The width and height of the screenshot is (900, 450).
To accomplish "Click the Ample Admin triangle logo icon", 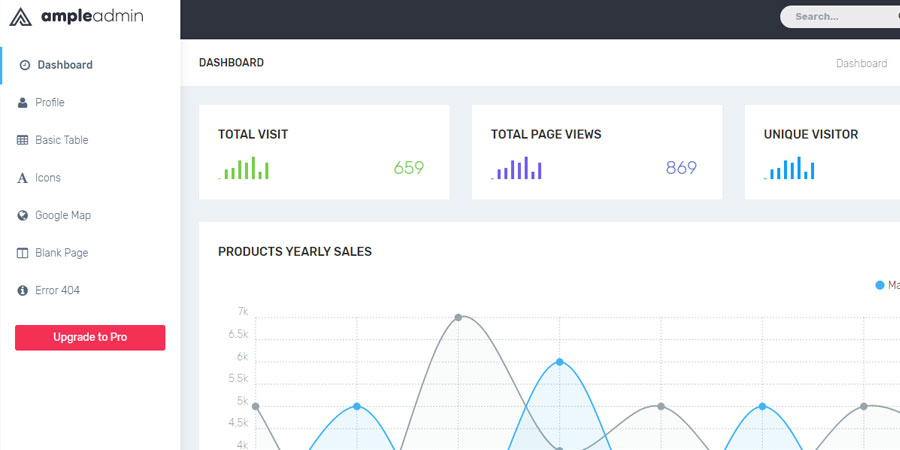I will pos(21,17).
